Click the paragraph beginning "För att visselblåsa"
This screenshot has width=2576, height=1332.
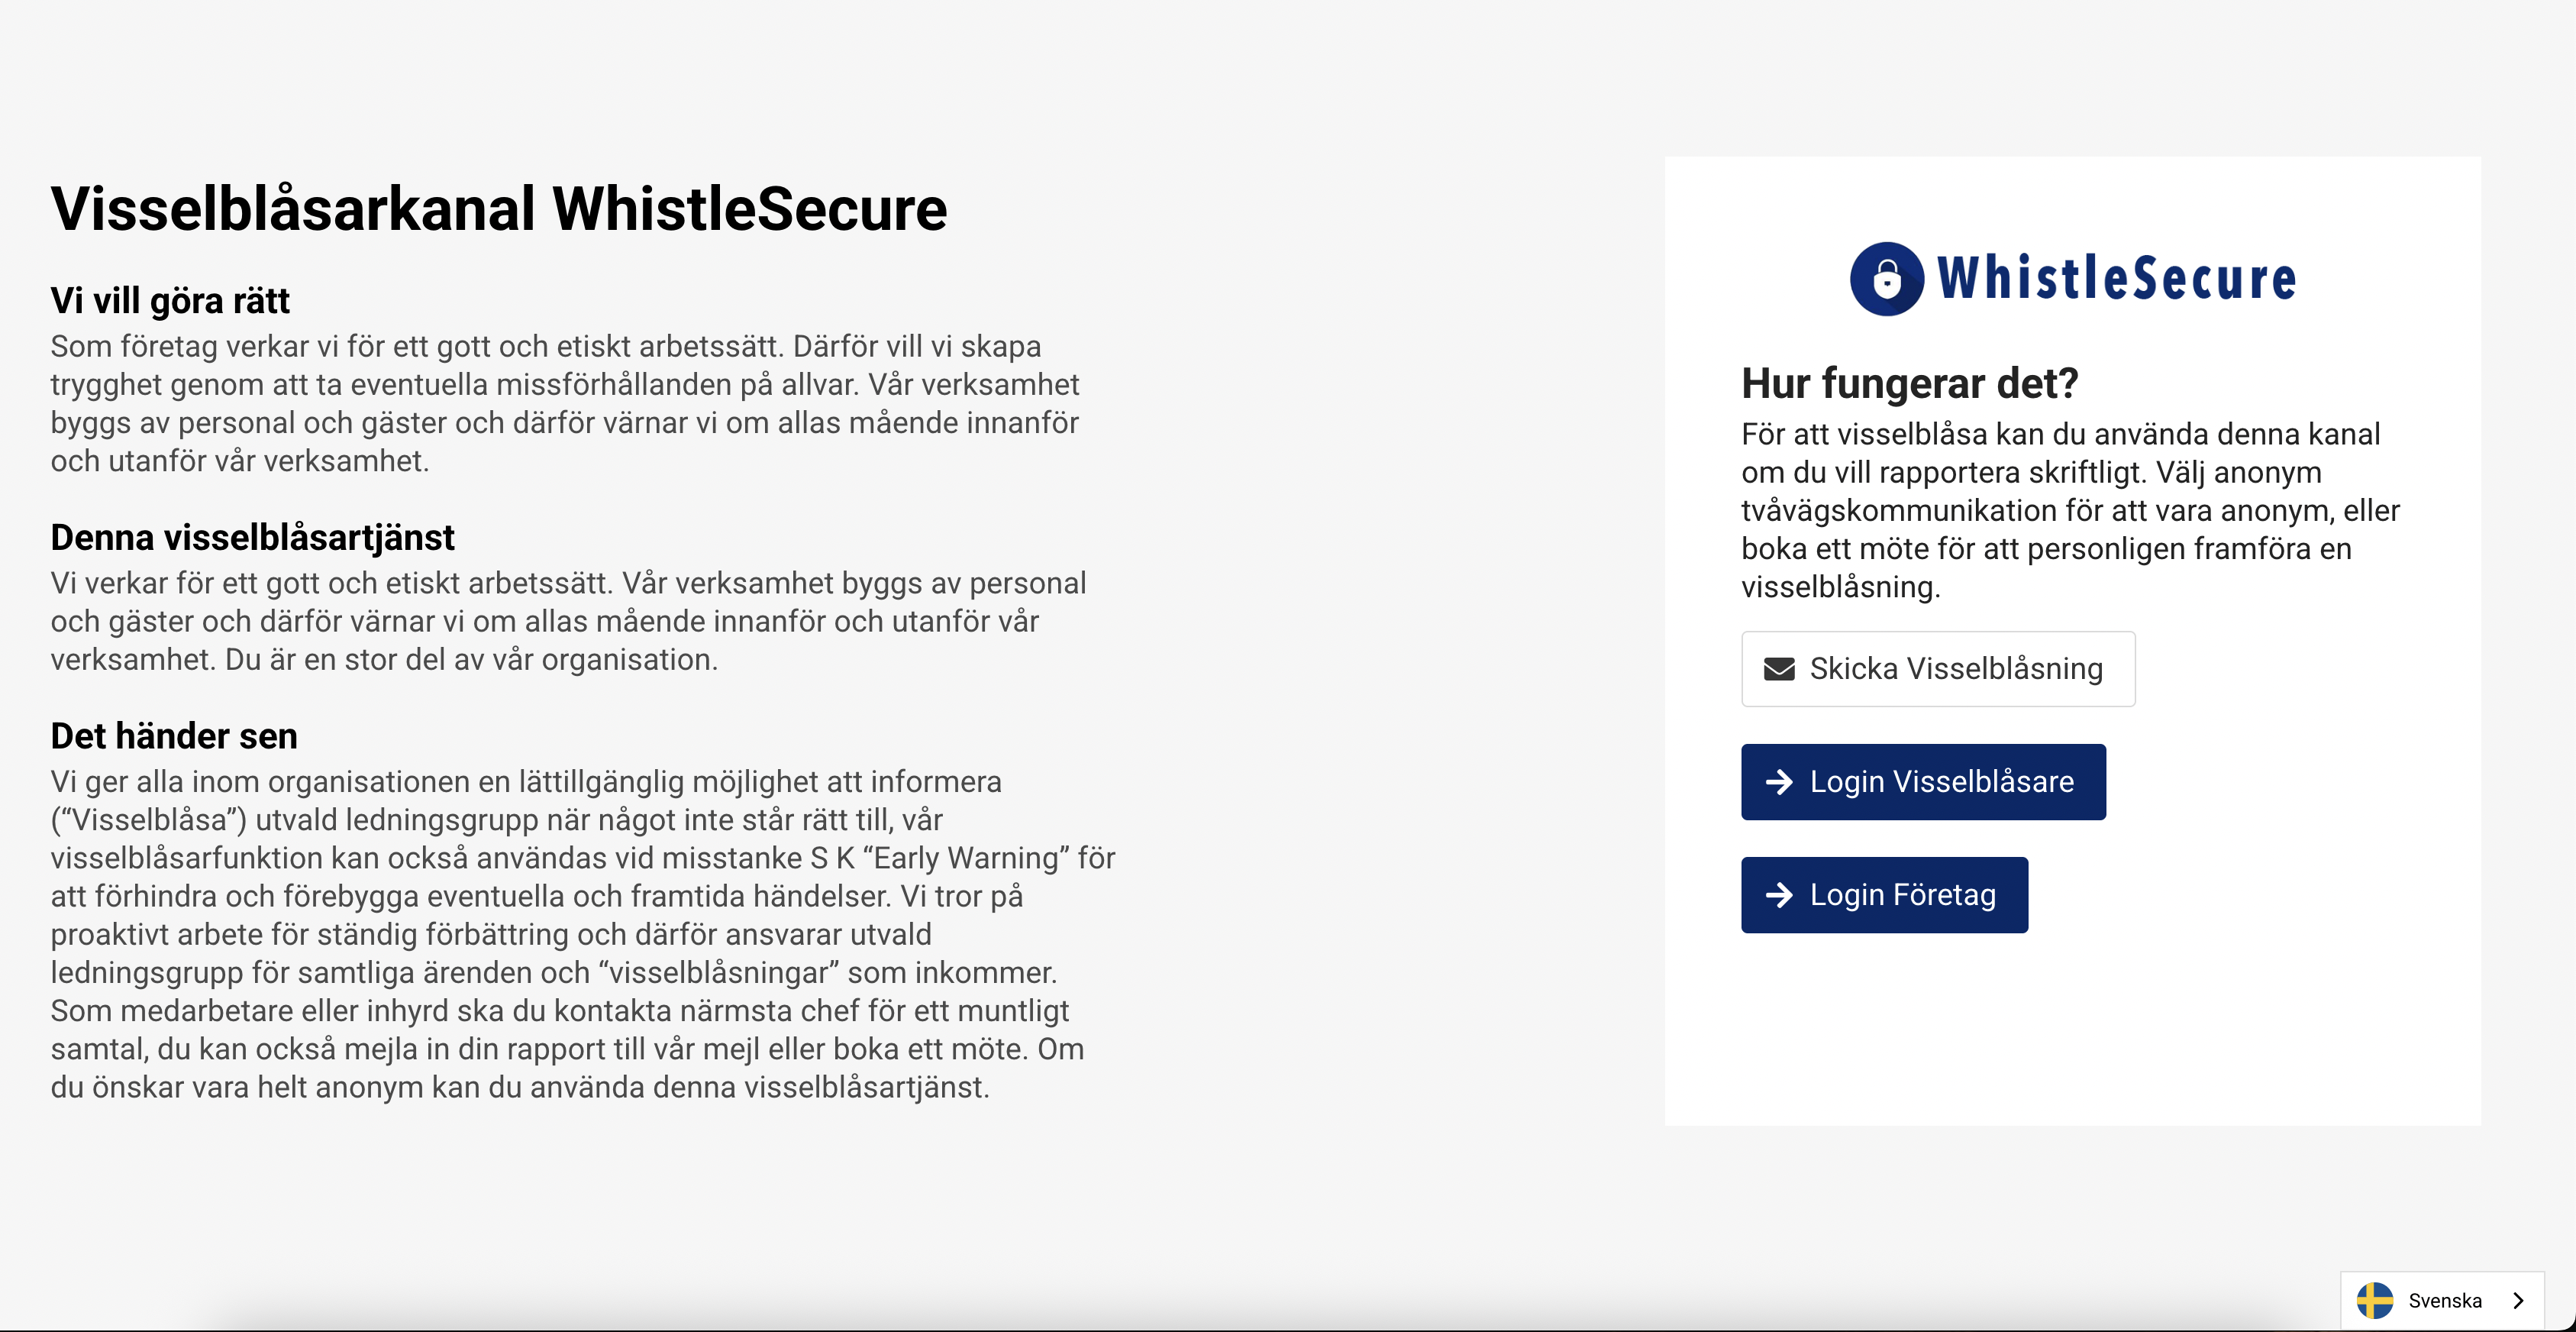click(x=2070, y=510)
